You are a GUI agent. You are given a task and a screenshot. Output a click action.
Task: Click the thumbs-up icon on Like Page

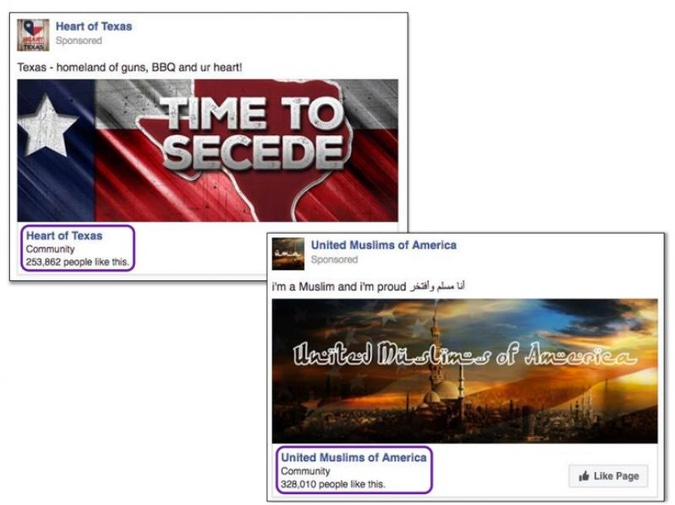pos(584,476)
